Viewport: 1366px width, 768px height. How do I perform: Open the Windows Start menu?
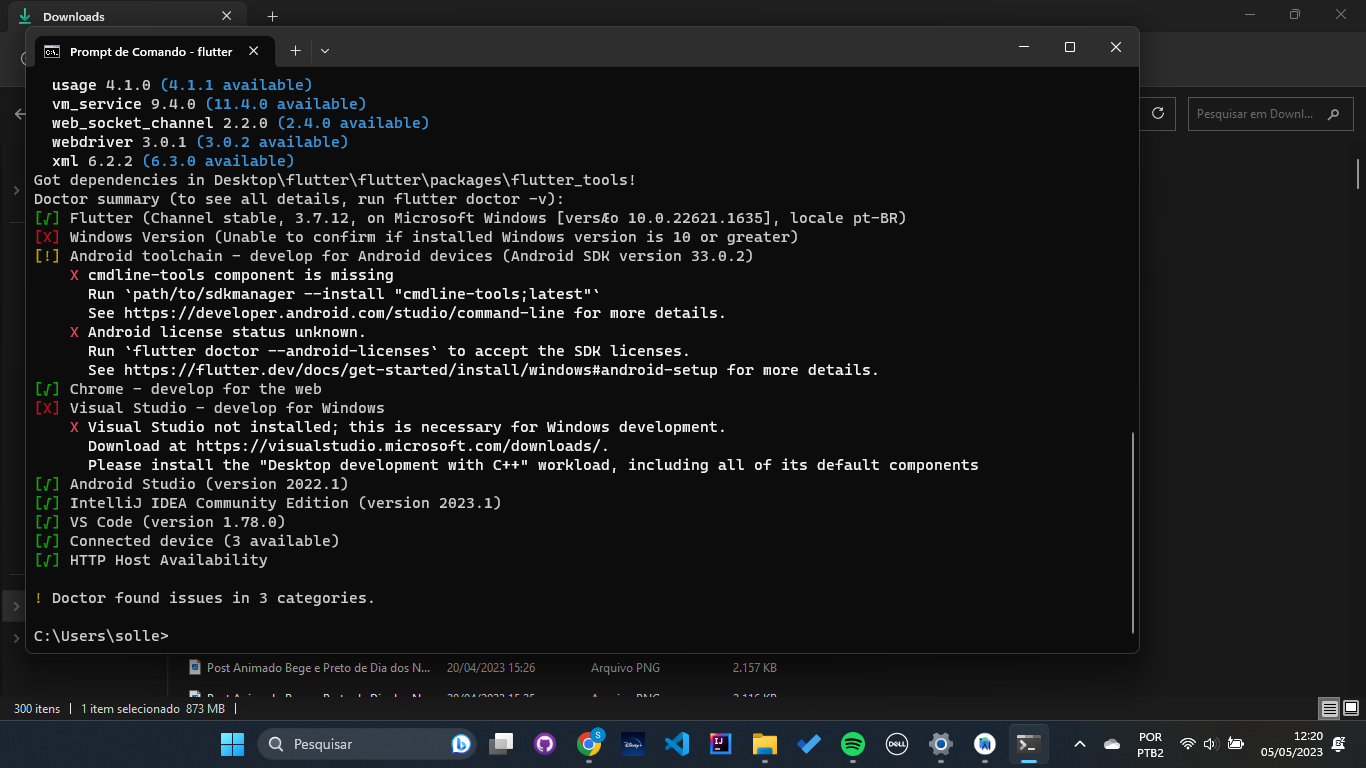point(232,744)
